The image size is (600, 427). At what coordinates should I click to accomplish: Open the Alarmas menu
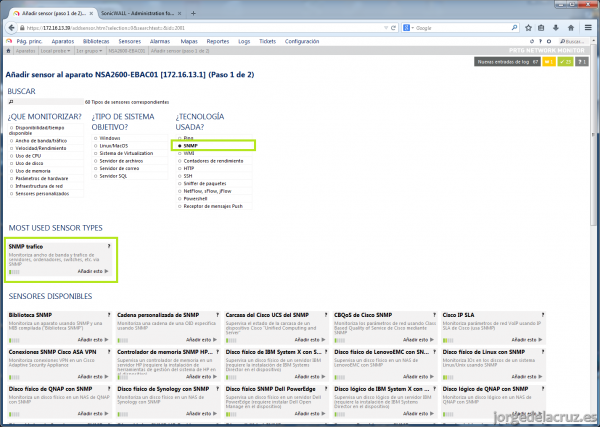tap(160, 41)
